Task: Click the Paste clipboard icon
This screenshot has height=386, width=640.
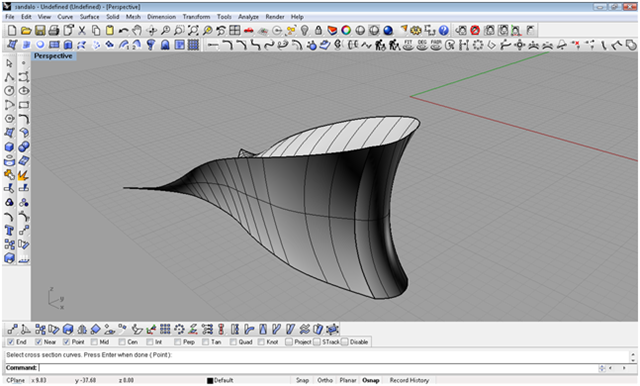Action: pos(109,31)
